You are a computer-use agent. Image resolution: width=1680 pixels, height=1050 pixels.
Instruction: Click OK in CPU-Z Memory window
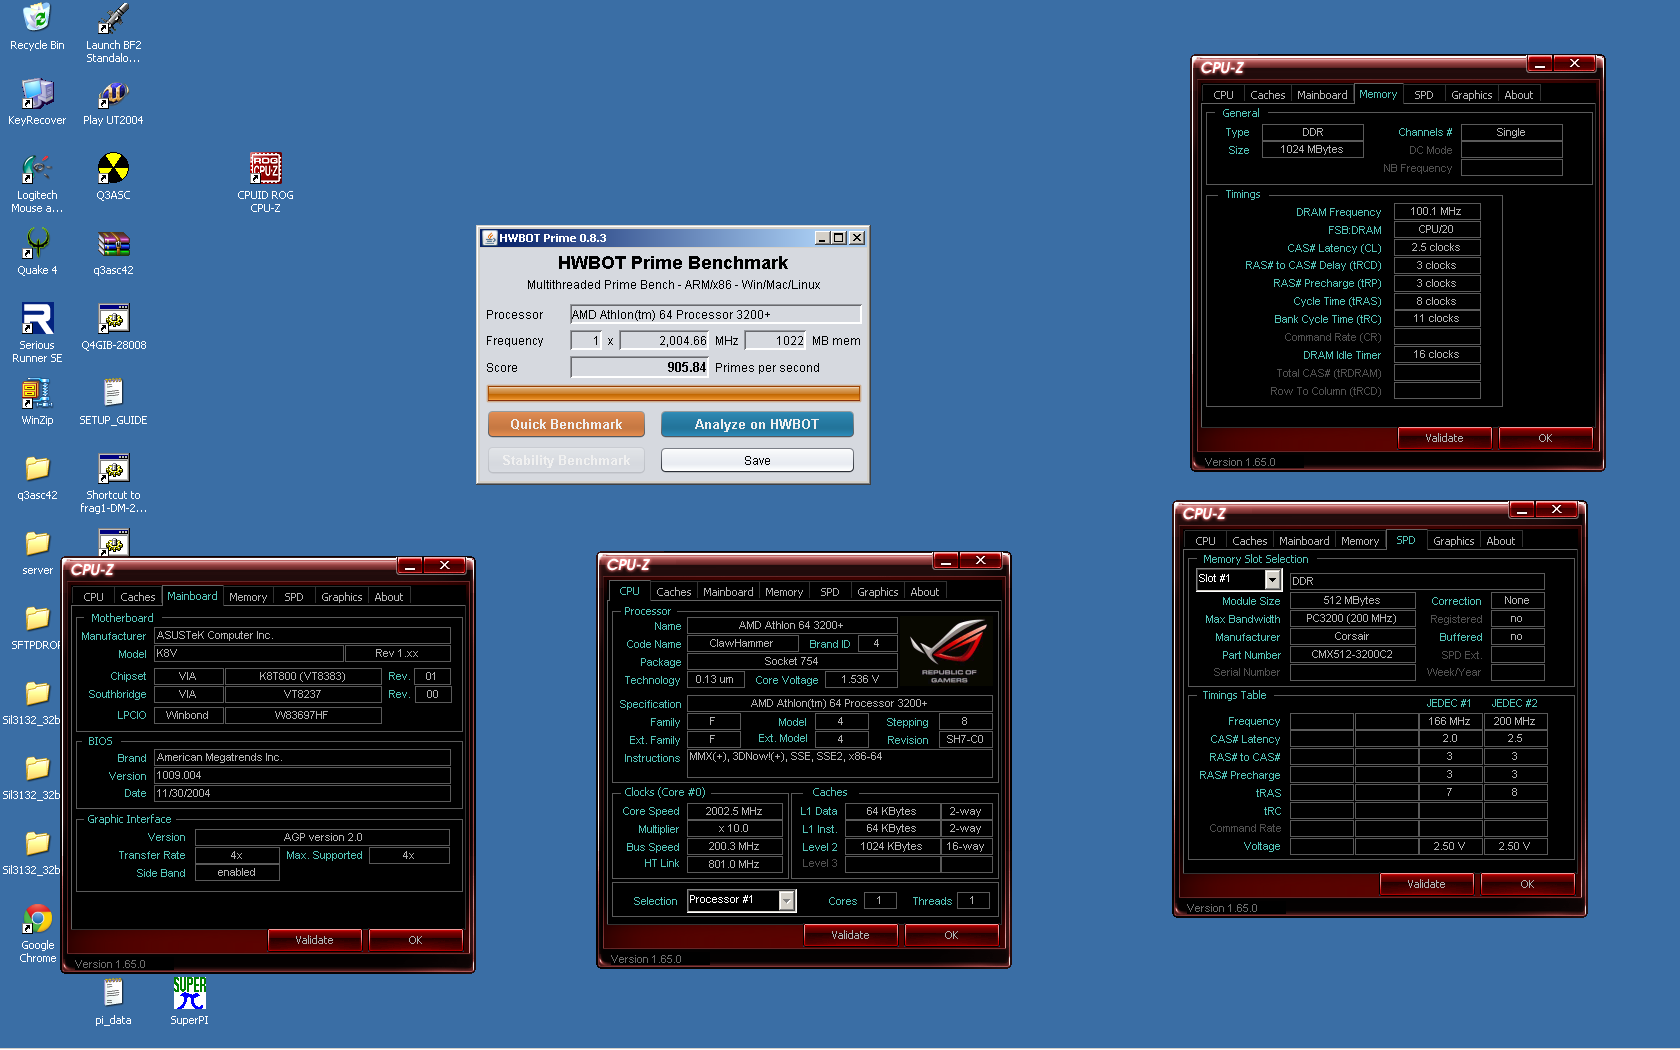click(x=1545, y=438)
